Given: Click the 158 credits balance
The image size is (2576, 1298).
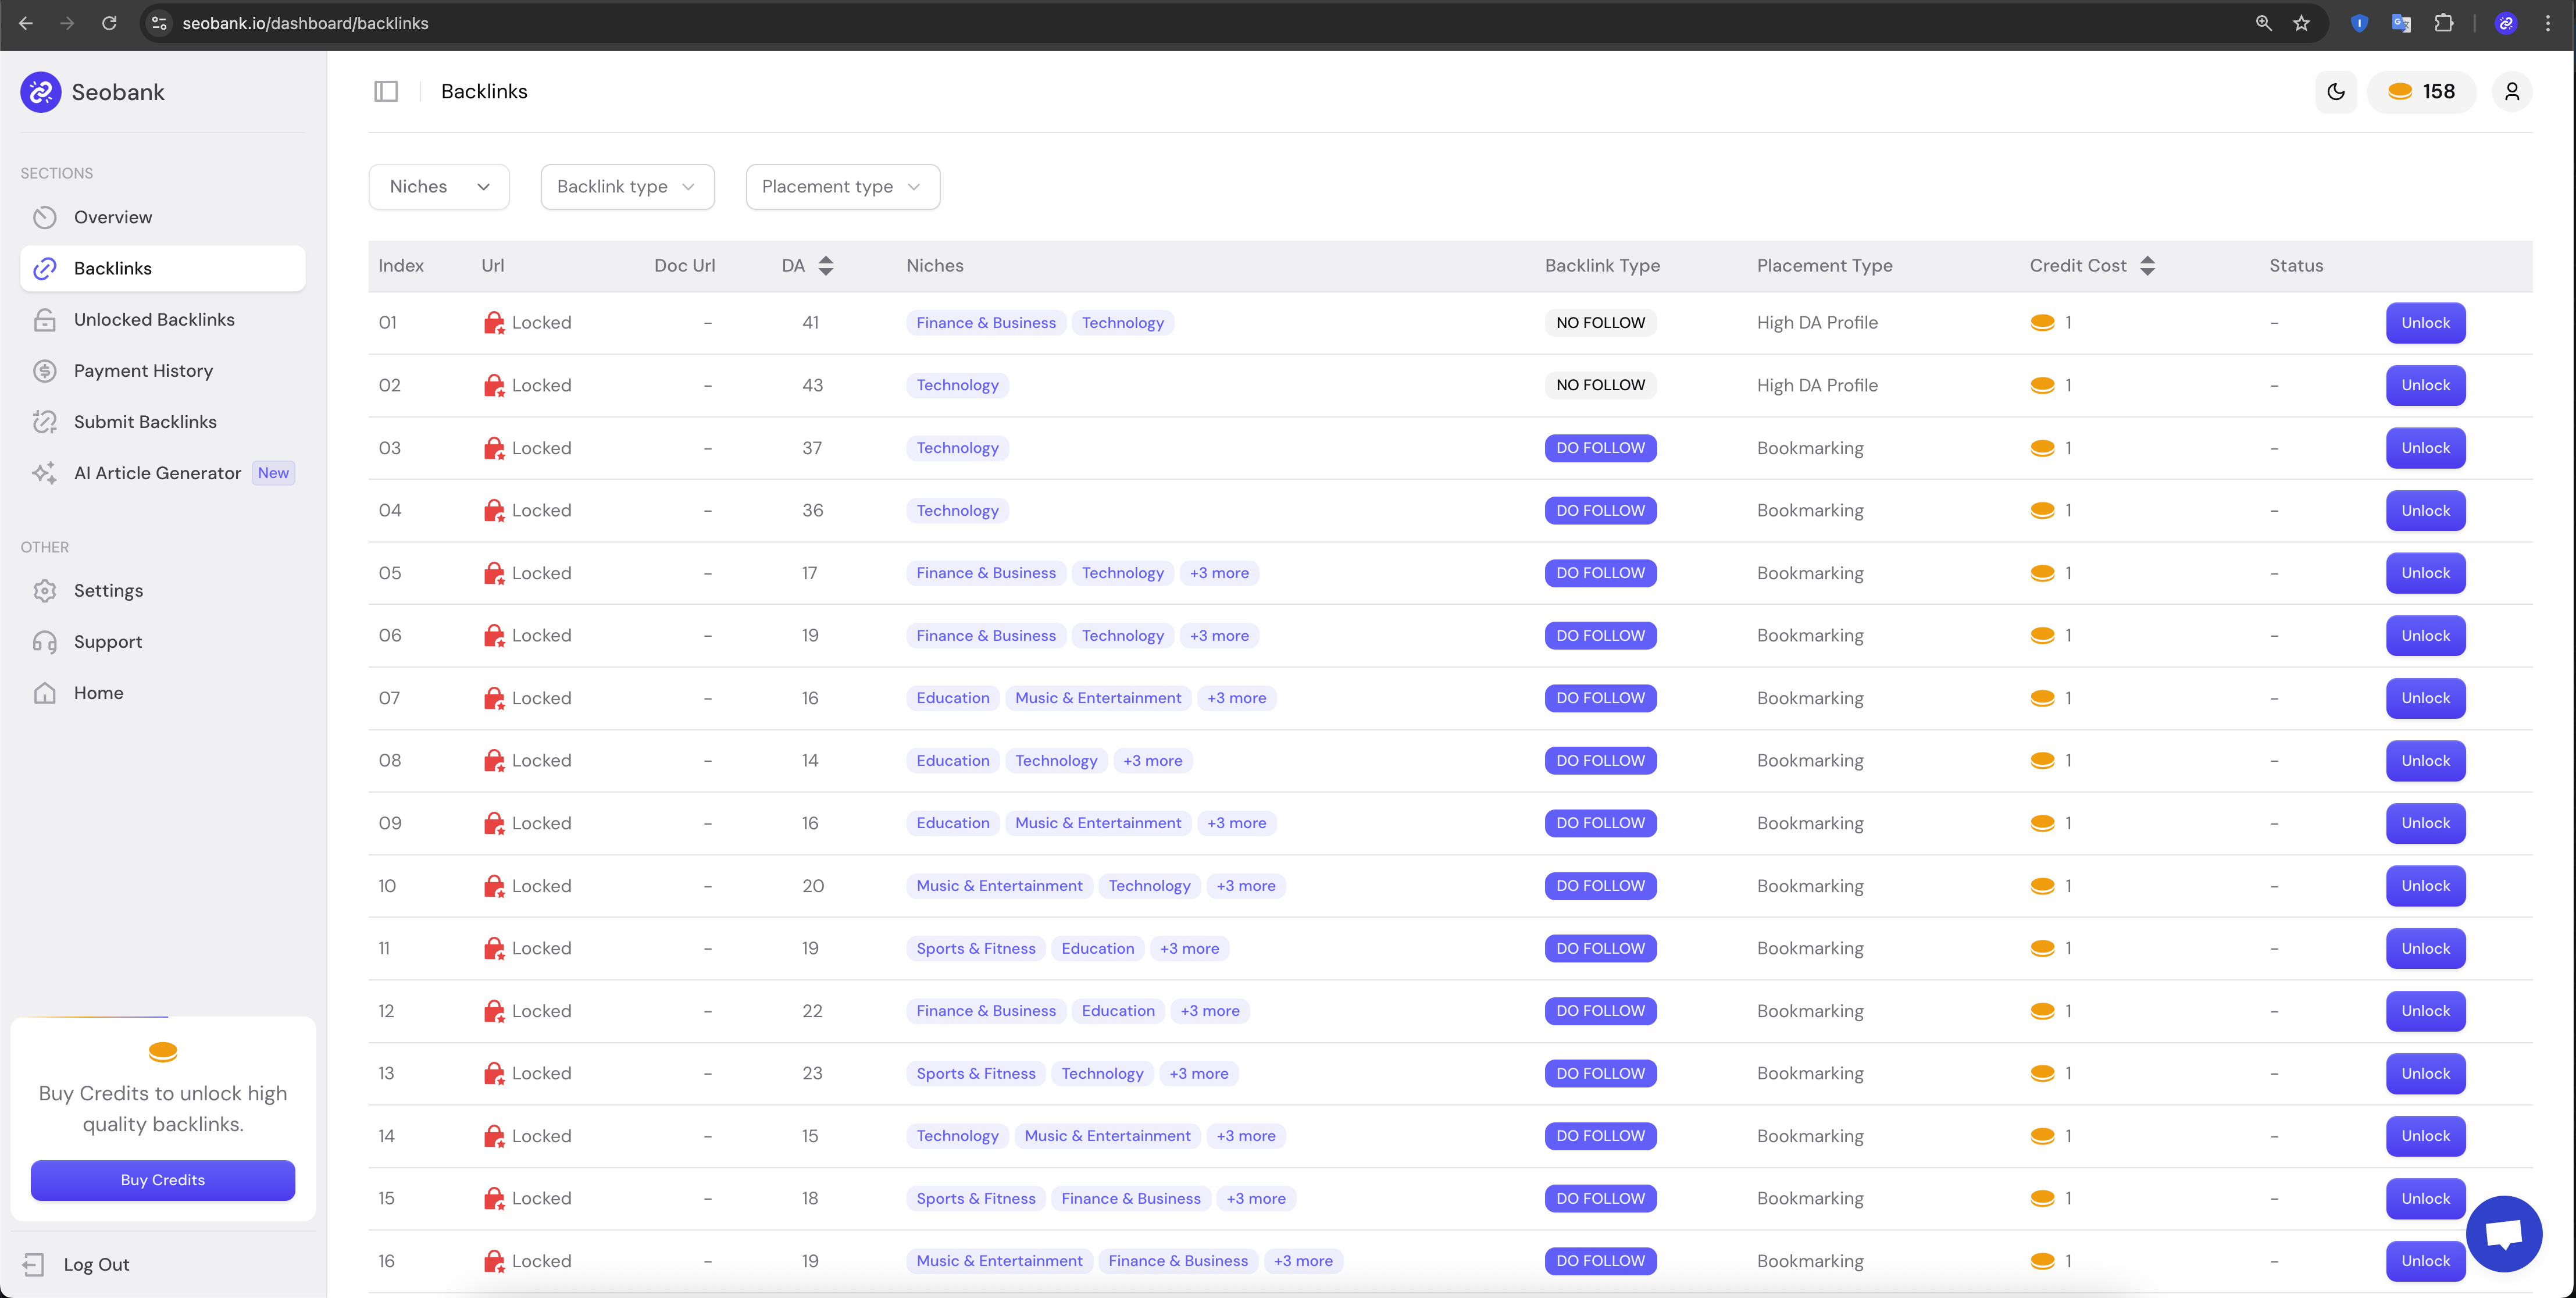Looking at the screenshot, I should [2421, 91].
